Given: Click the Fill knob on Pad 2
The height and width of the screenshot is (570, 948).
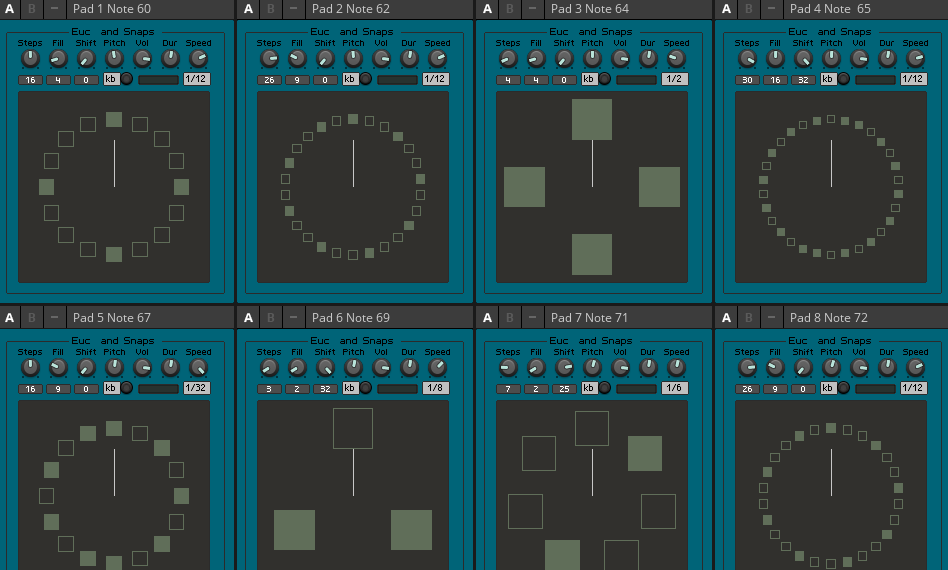Looking at the screenshot, I should coord(297,60).
